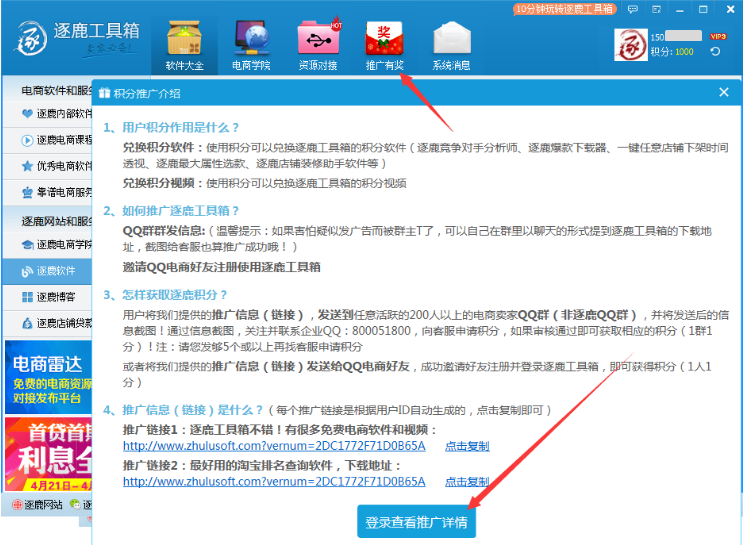The image size is (745, 545).
Task: Click the first zhulusoft.com promo link
Action: point(274,446)
